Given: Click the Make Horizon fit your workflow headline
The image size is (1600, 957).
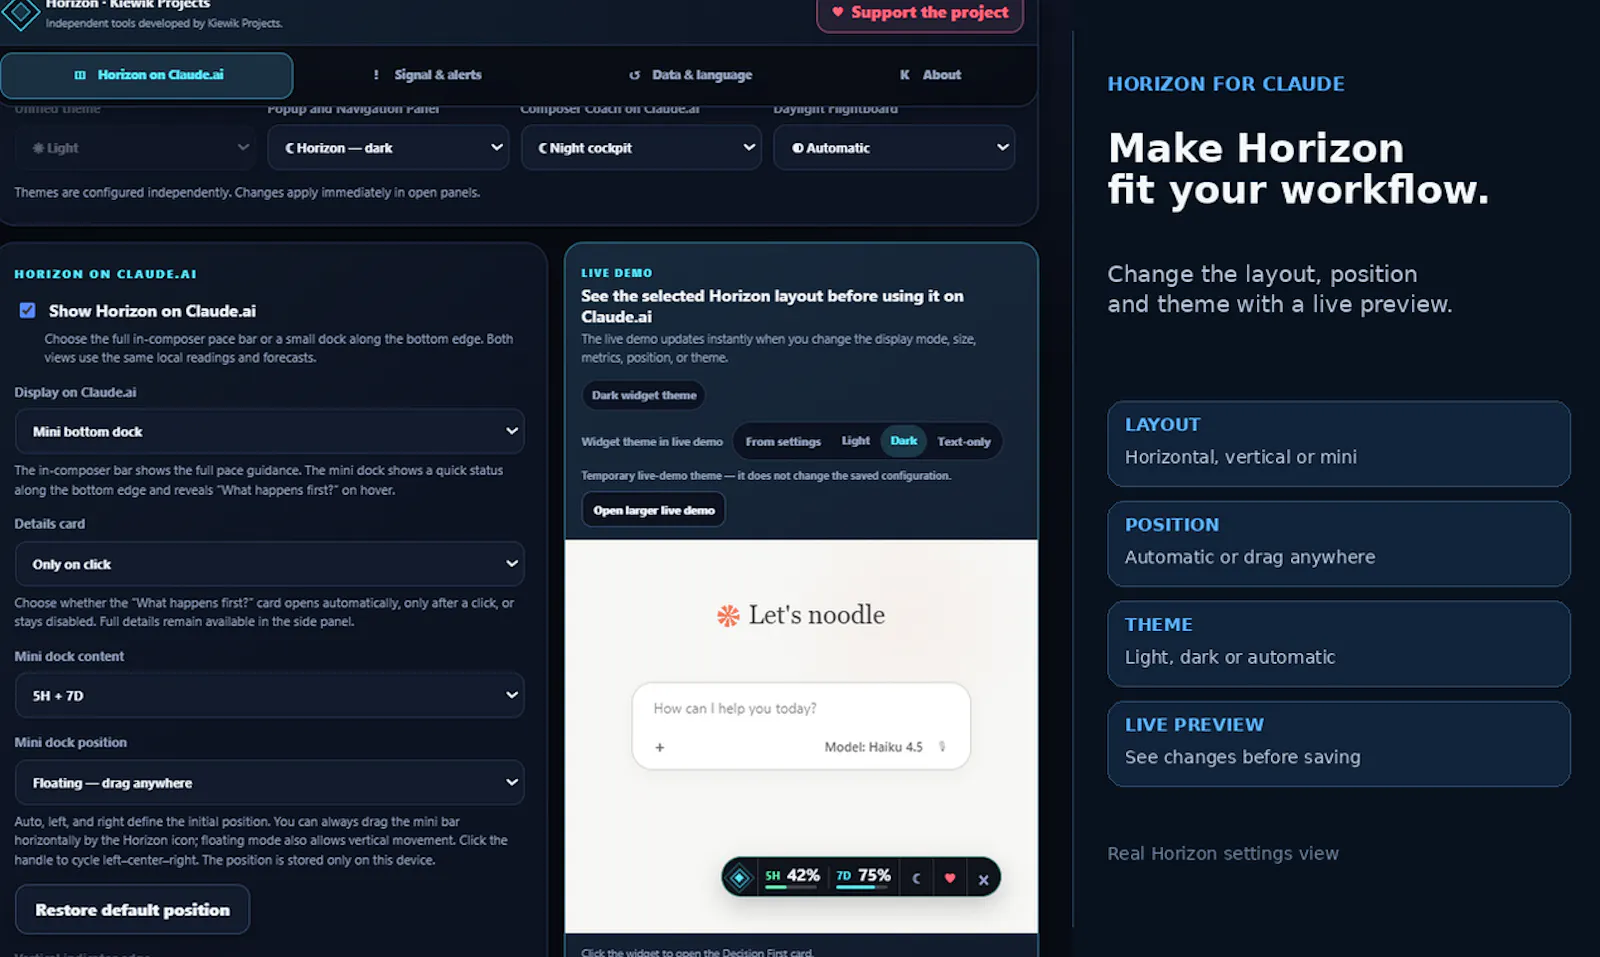Looking at the screenshot, I should pos(1298,169).
